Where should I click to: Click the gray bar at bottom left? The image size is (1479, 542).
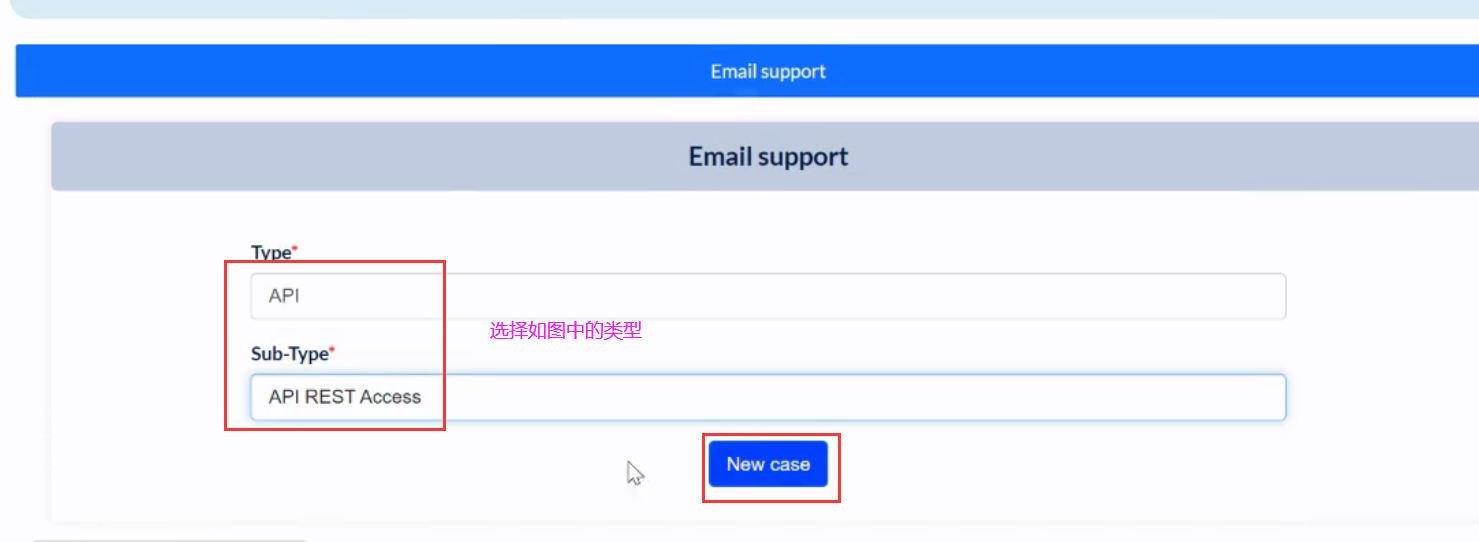point(168,540)
